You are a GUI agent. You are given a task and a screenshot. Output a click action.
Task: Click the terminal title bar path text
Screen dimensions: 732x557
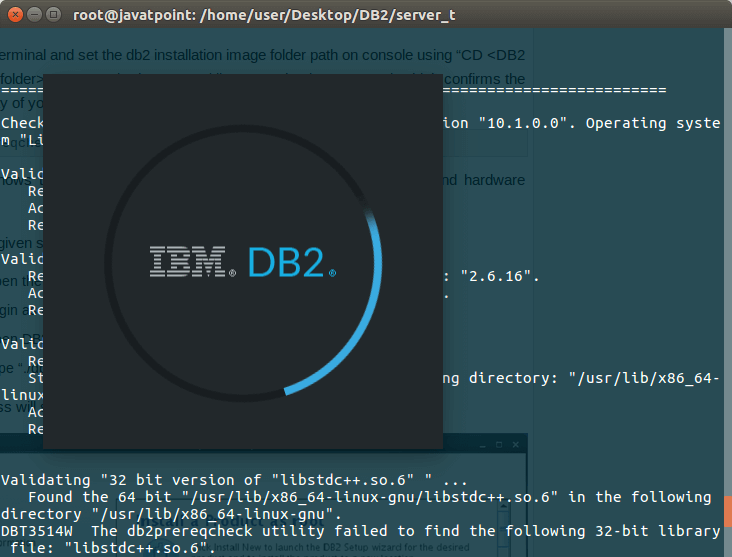(x=264, y=15)
